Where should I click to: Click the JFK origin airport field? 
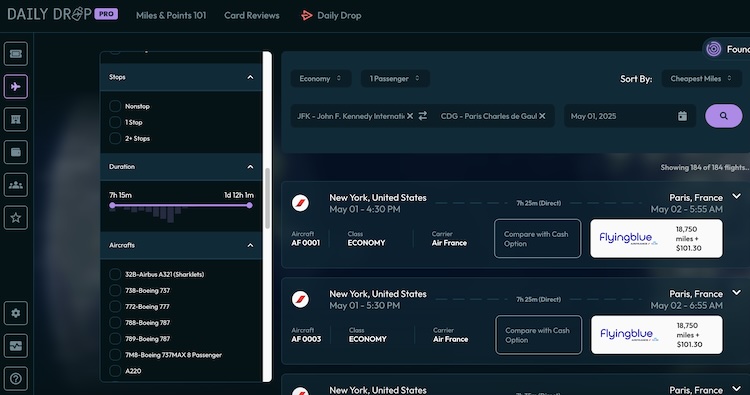[x=350, y=116]
